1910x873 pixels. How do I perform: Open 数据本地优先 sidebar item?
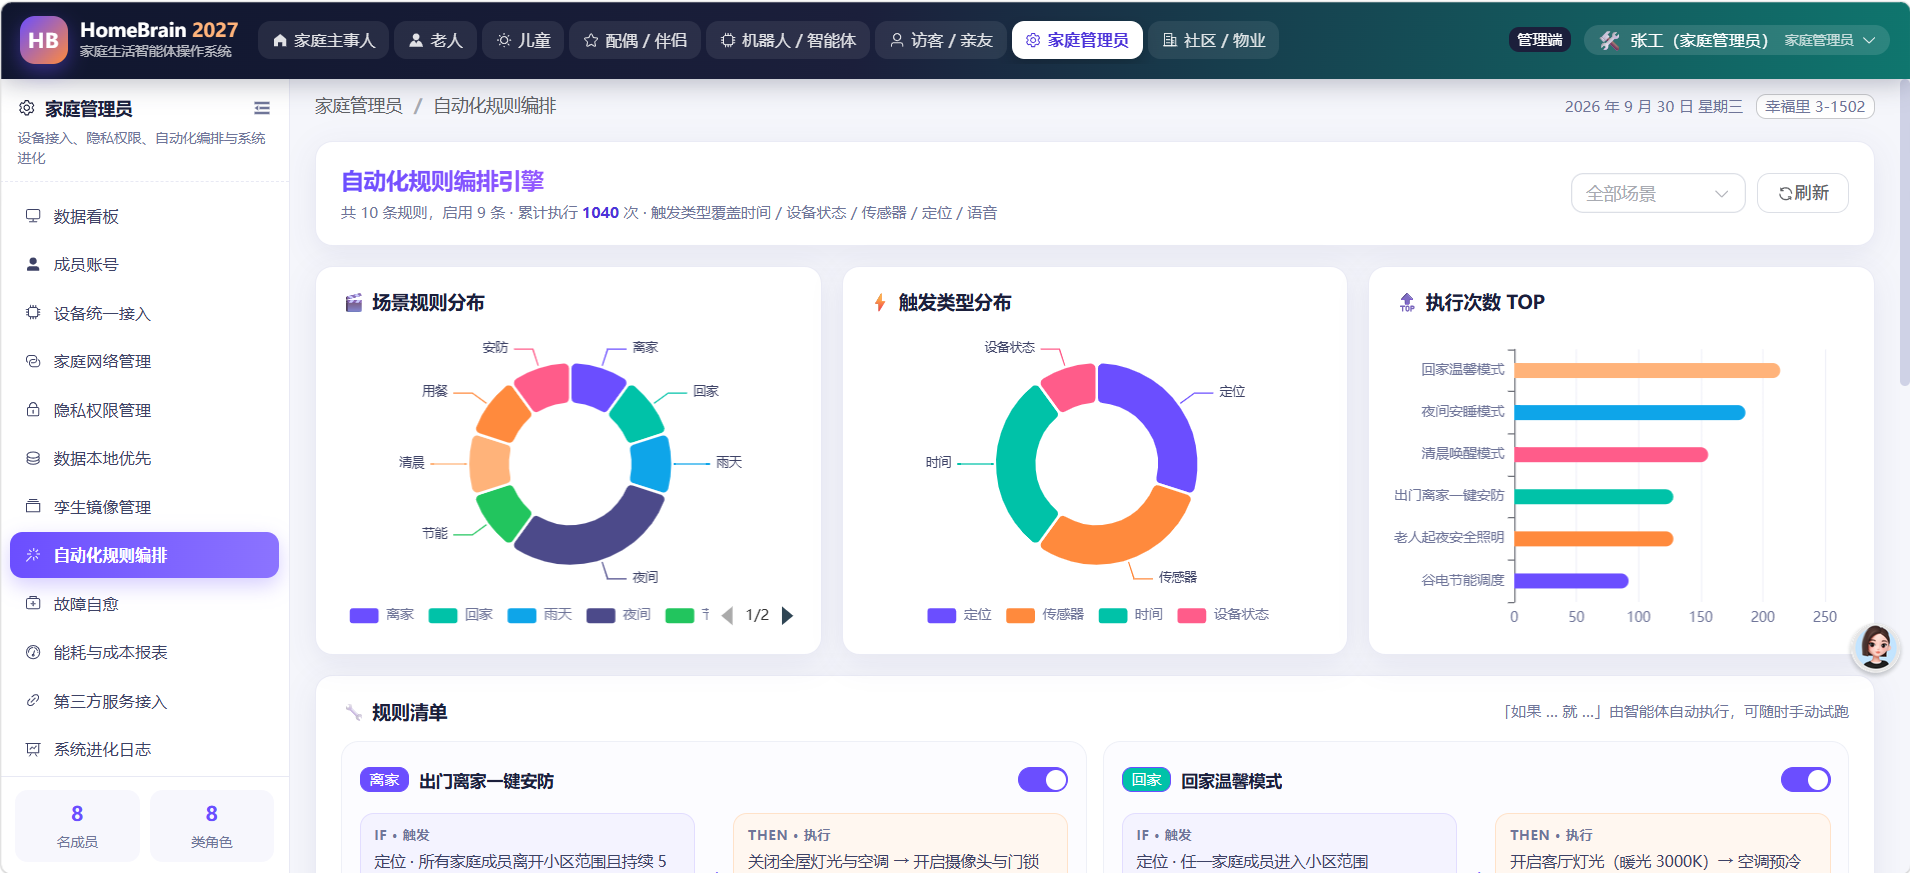click(144, 458)
